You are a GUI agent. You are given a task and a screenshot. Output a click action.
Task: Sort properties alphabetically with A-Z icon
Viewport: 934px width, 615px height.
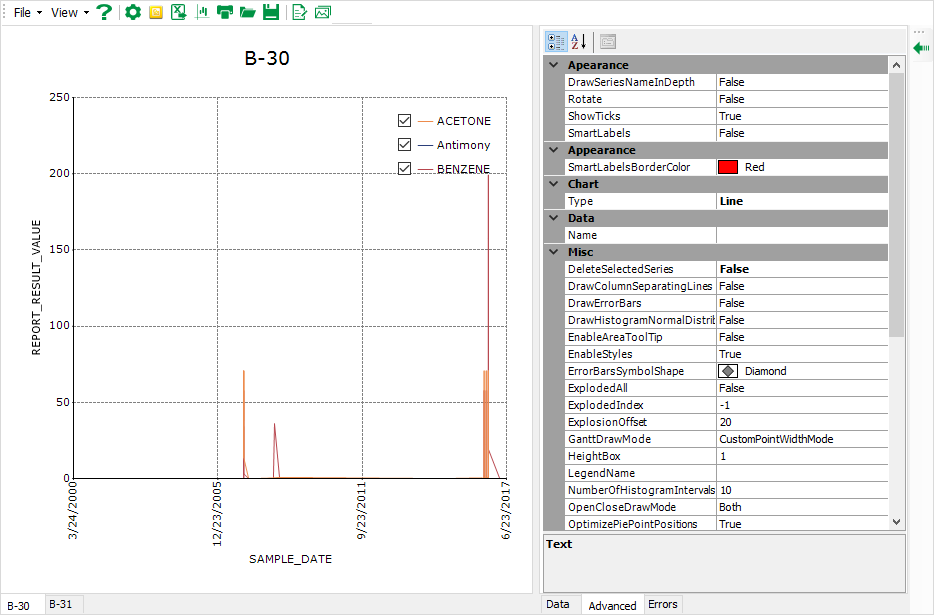pyautogui.click(x=579, y=41)
